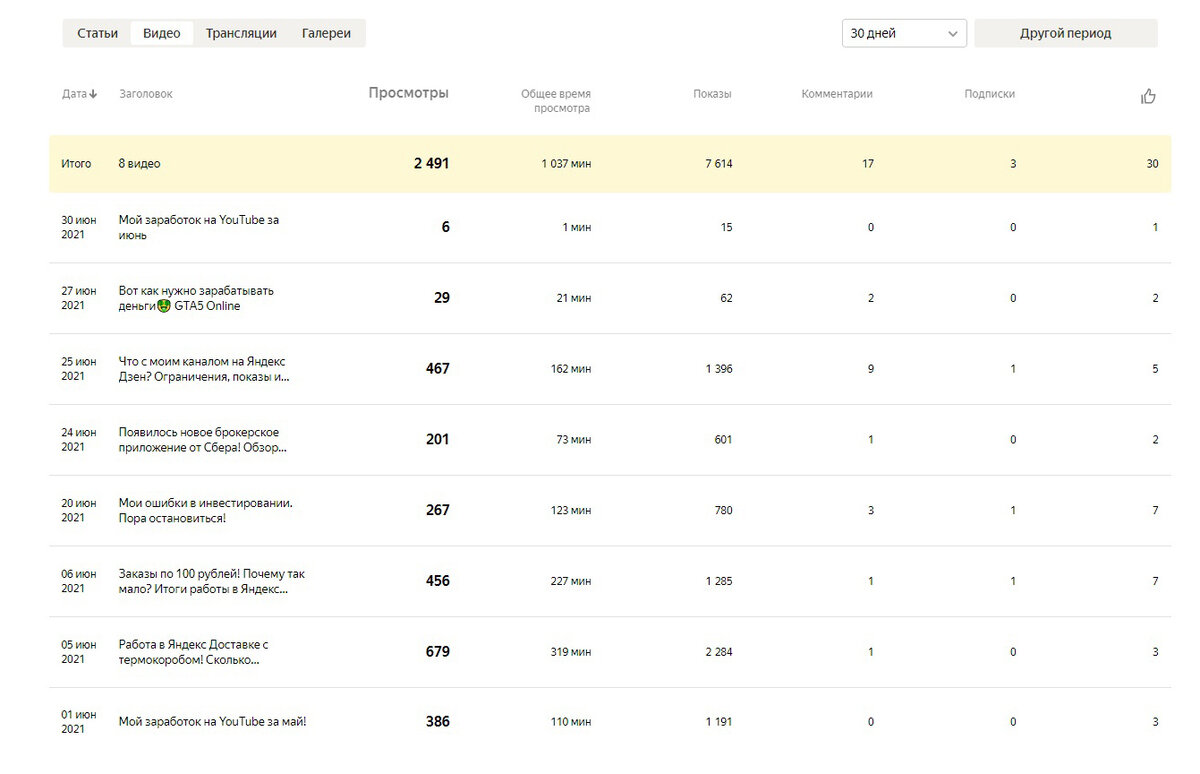Sort by Просмотры column header

pyautogui.click(x=409, y=93)
